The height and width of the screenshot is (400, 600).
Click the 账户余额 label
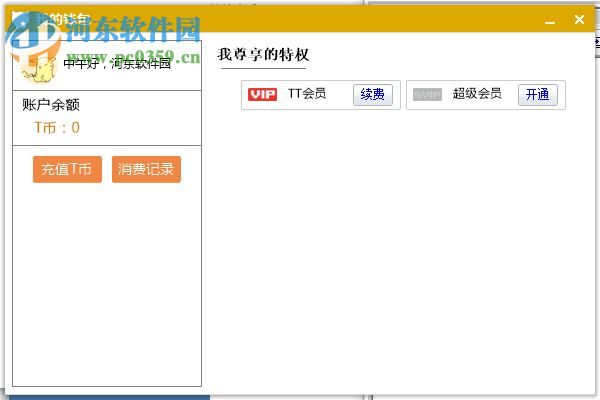51,105
